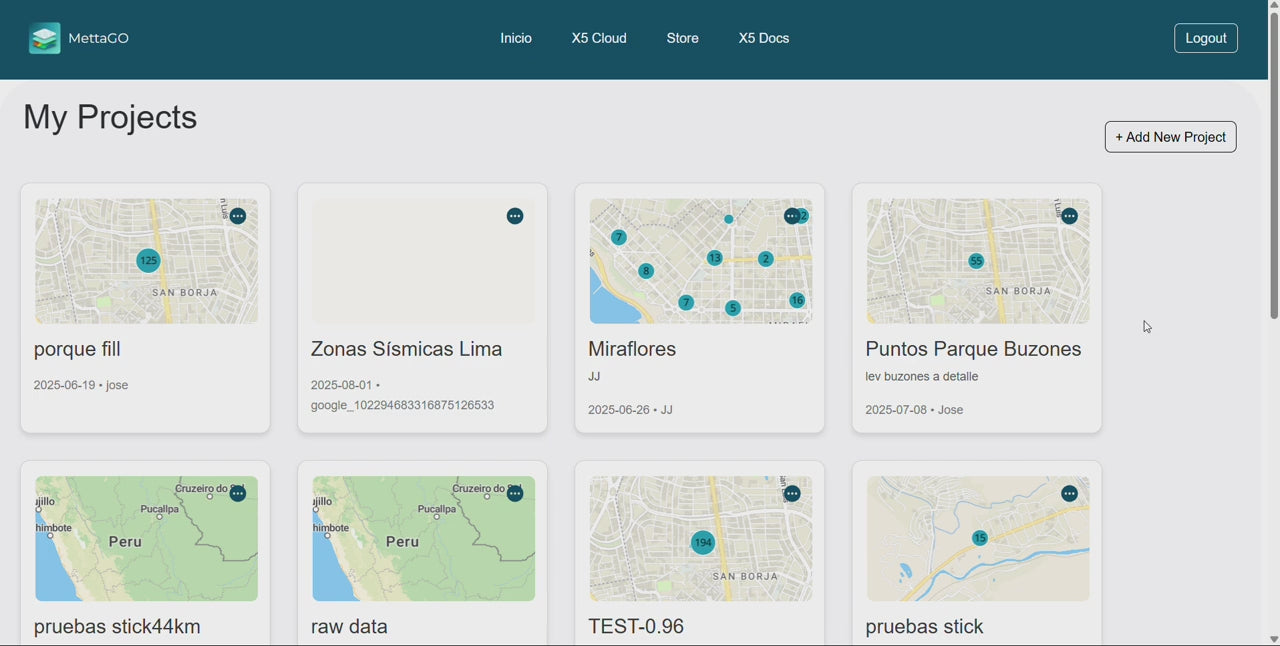
Task: Open options menu on porque fill card
Action: (238, 216)
